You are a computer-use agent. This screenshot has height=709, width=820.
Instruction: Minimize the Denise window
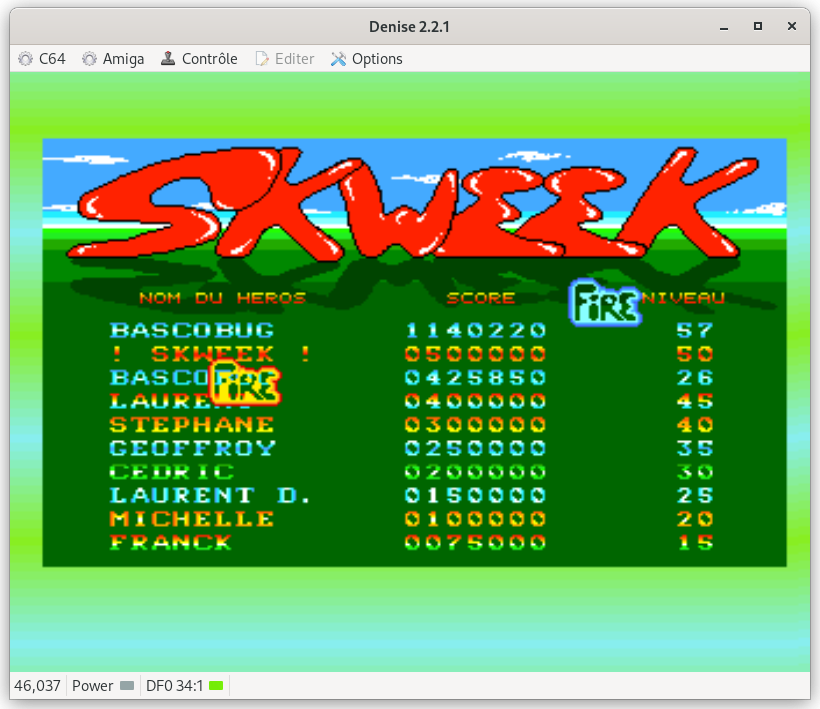tap(724, 26)
